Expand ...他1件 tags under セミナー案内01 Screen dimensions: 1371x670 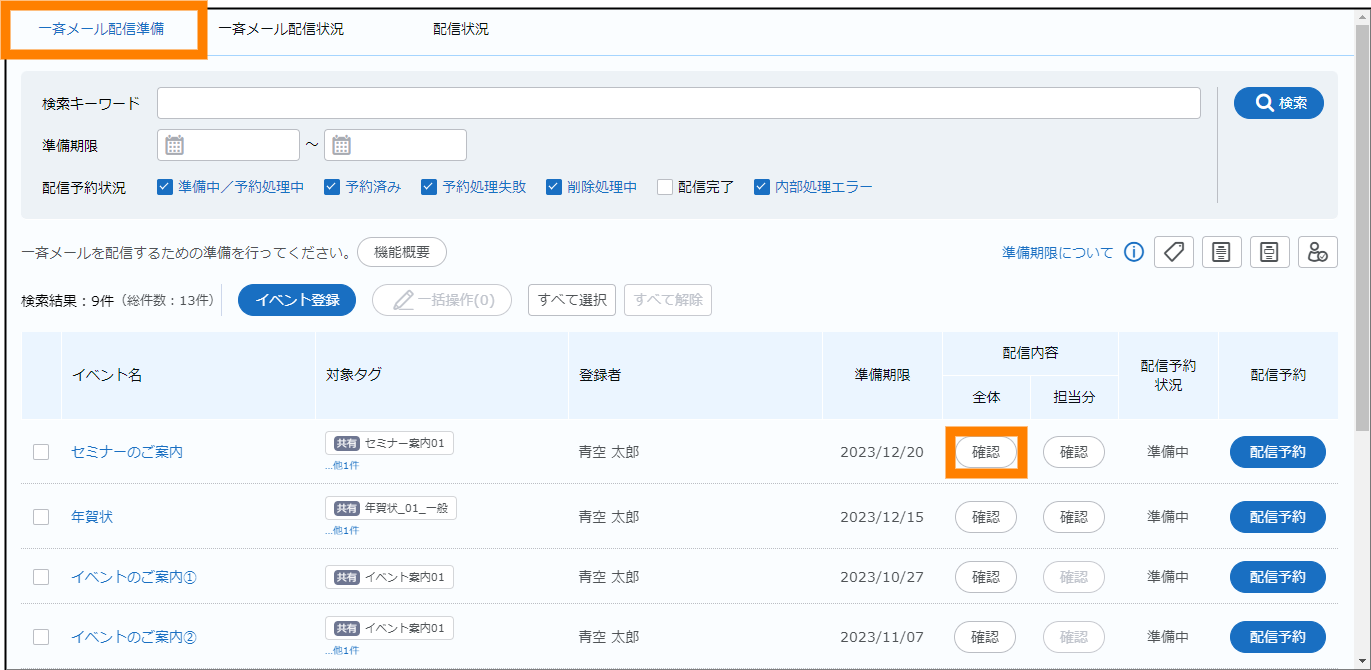[342, 466]
